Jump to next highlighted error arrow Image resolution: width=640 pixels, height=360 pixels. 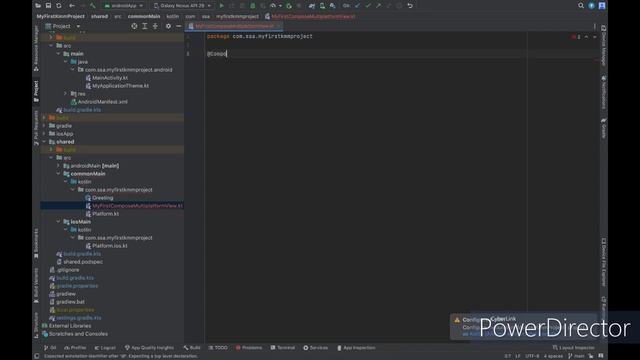coord(595,37)
